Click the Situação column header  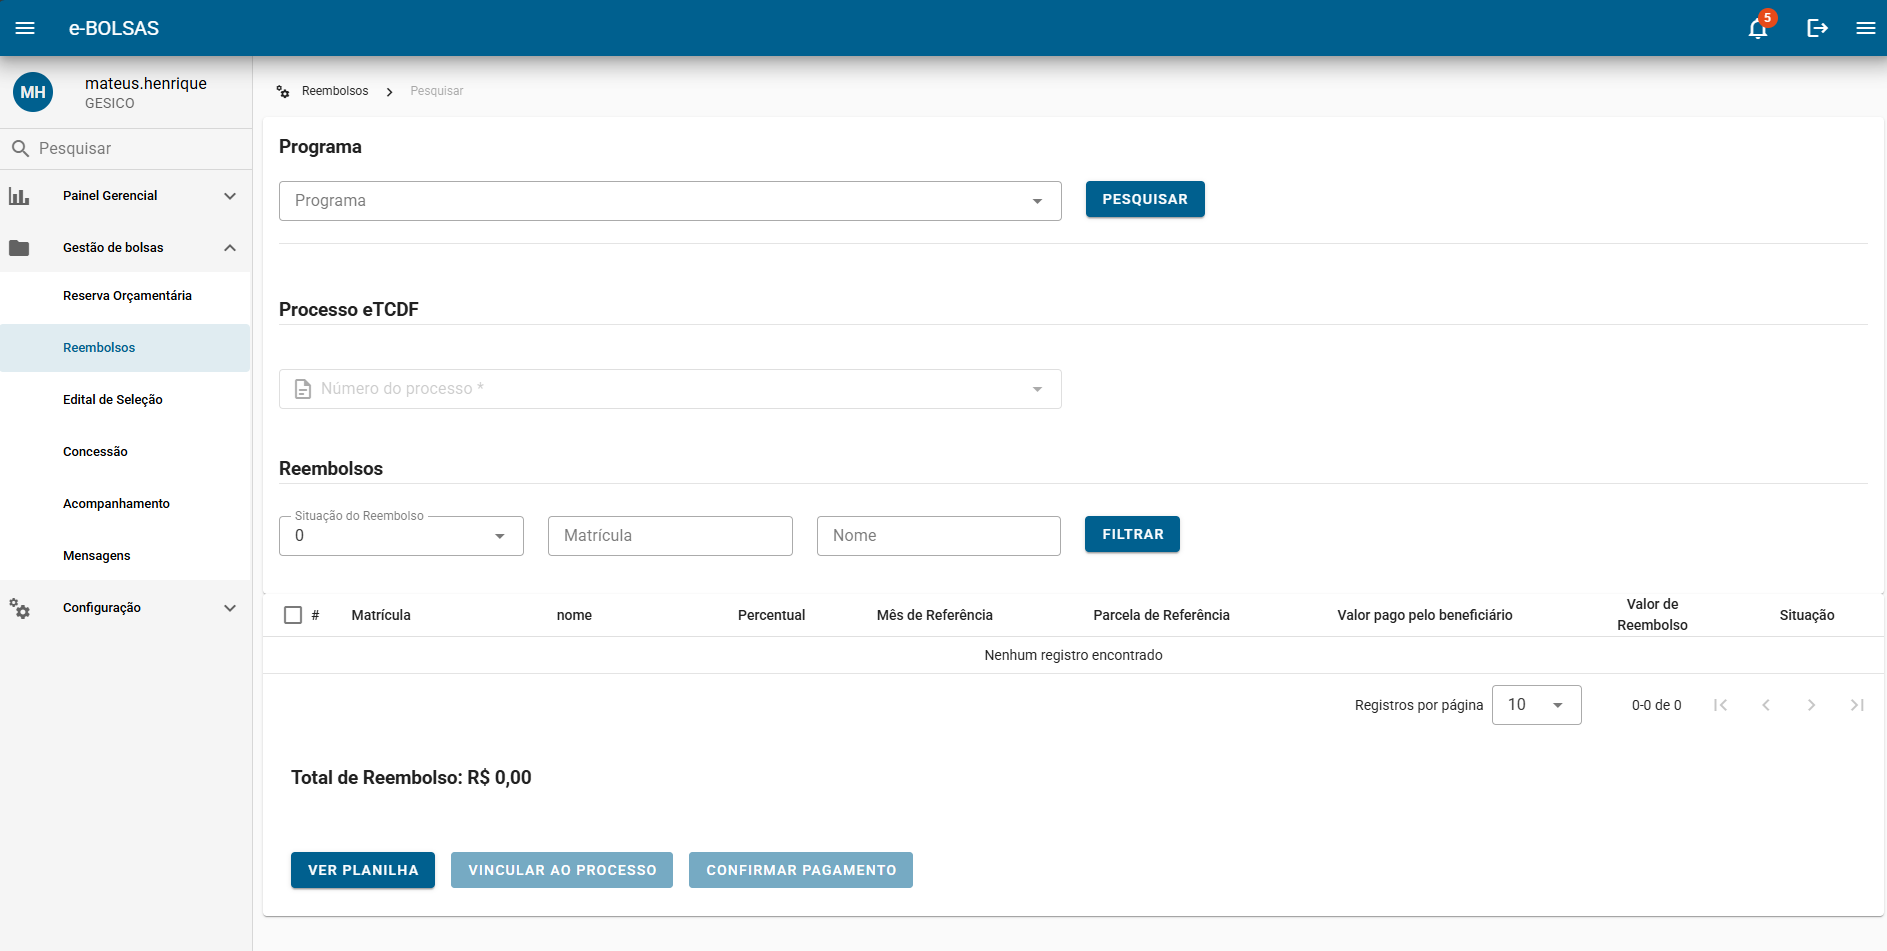pos(1807,615)
